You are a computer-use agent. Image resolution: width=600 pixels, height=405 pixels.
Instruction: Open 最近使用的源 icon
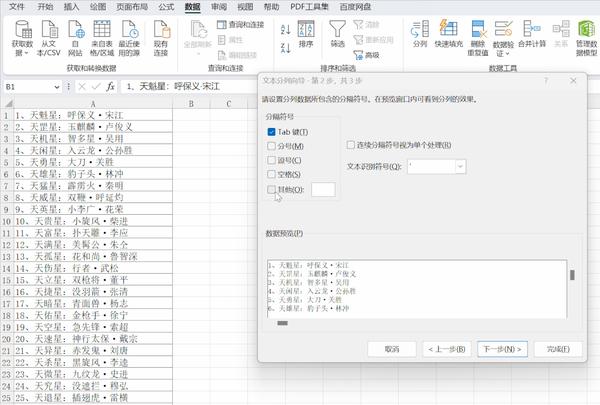[129, 29]
